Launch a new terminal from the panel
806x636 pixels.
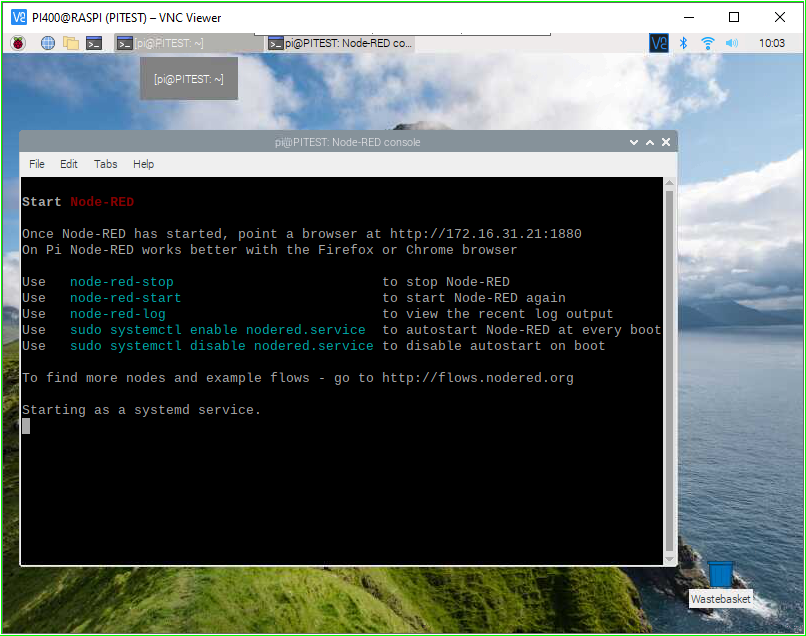click(94, 43)
